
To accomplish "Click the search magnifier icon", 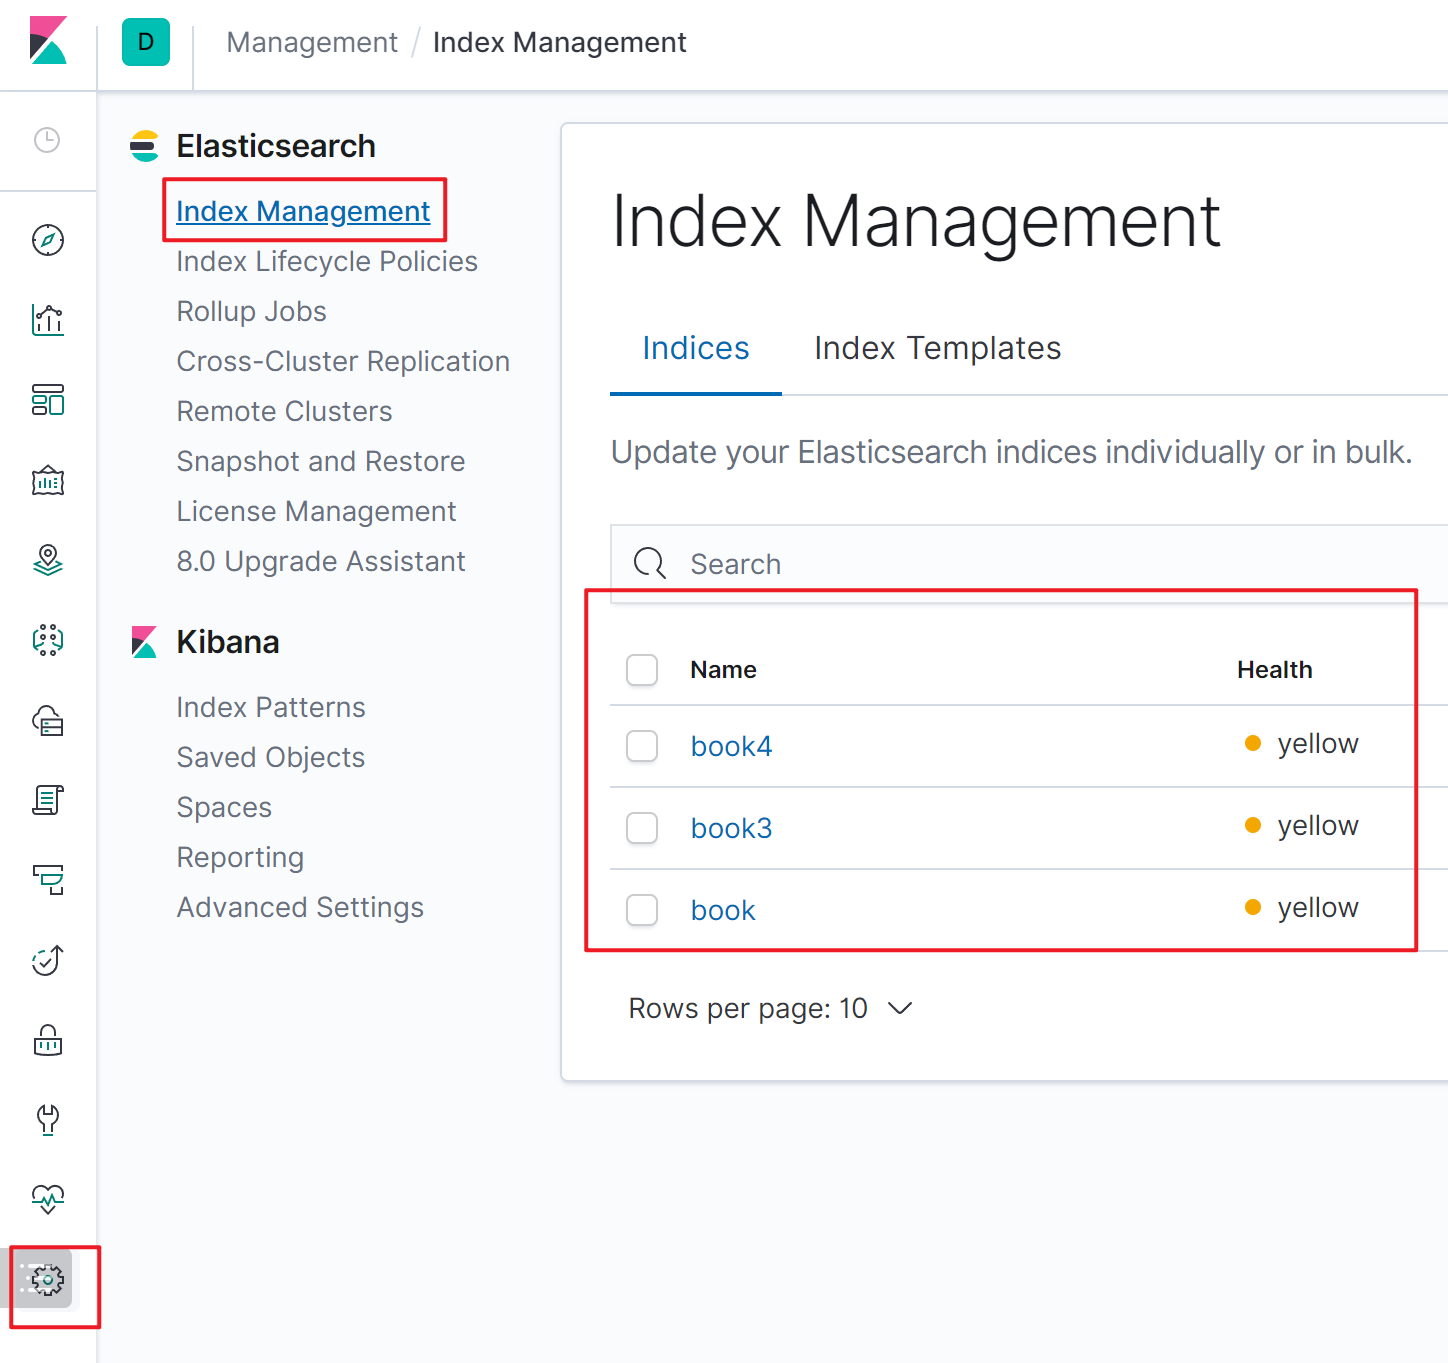I will (650, 563).
